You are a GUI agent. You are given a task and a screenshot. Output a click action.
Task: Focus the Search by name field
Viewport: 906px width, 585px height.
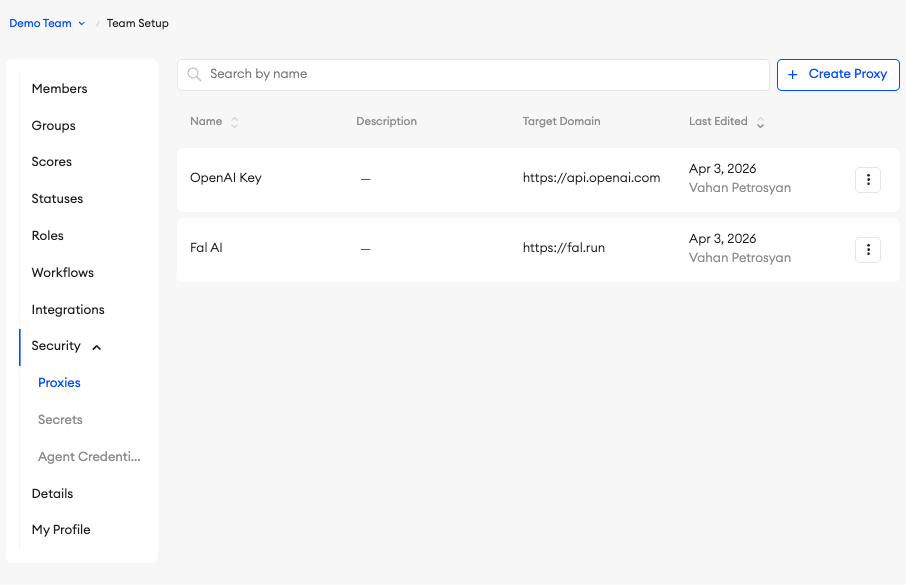473,75
